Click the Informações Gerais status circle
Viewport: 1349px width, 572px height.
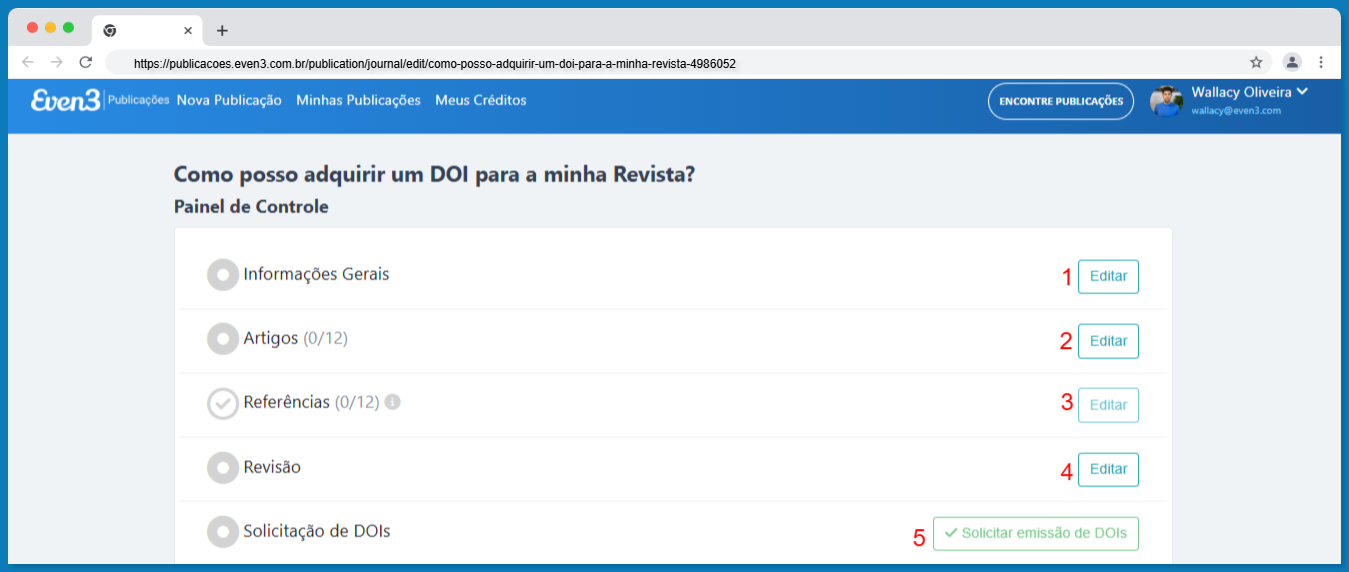pos(222,275)
